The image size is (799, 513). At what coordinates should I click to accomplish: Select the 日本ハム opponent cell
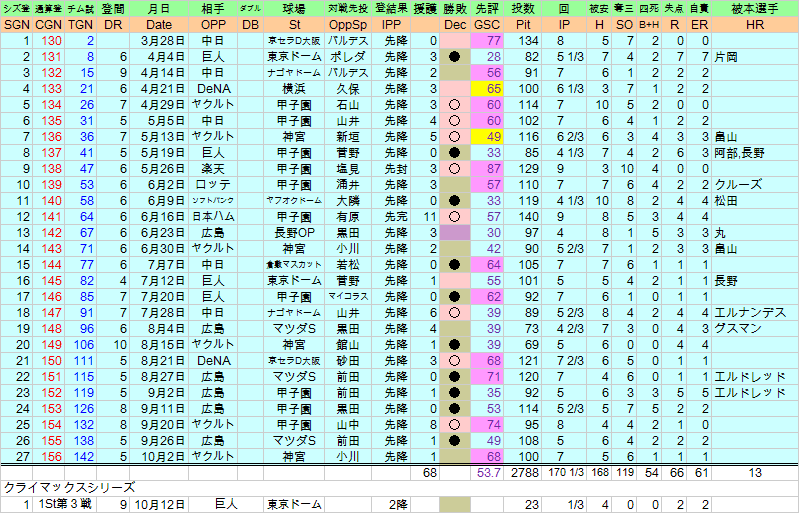(x=212, y=217)
